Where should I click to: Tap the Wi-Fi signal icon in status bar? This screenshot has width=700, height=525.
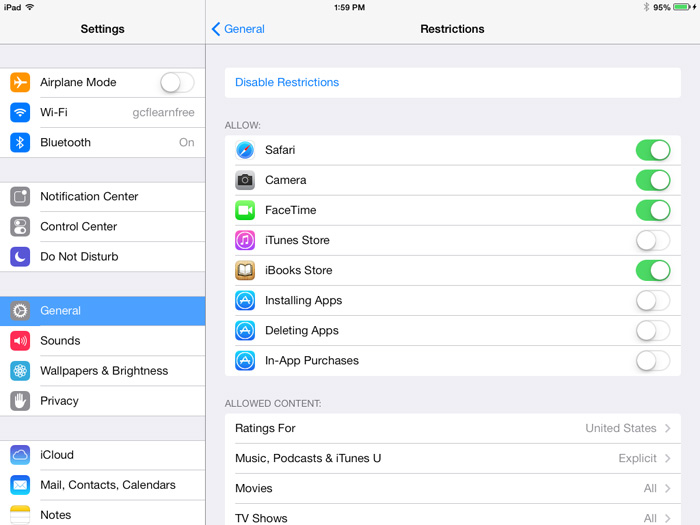click(x=30, y=7)
